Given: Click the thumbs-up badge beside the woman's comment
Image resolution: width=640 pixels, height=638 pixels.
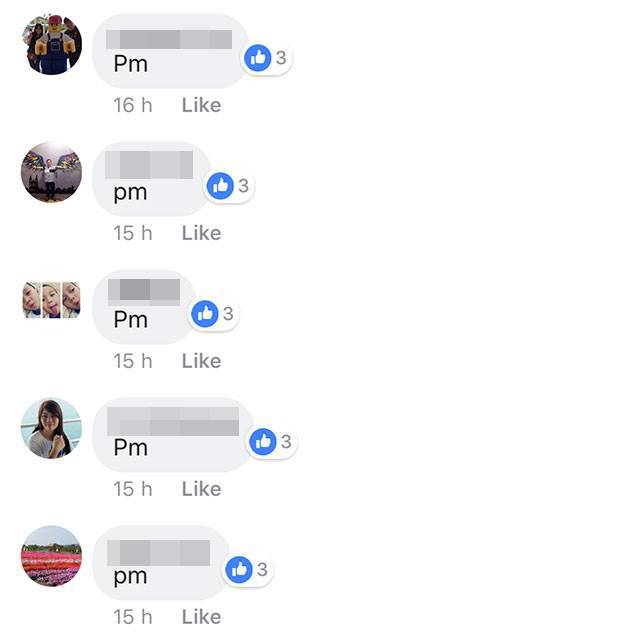Looking at the screenshot, I should pos(272,442).
